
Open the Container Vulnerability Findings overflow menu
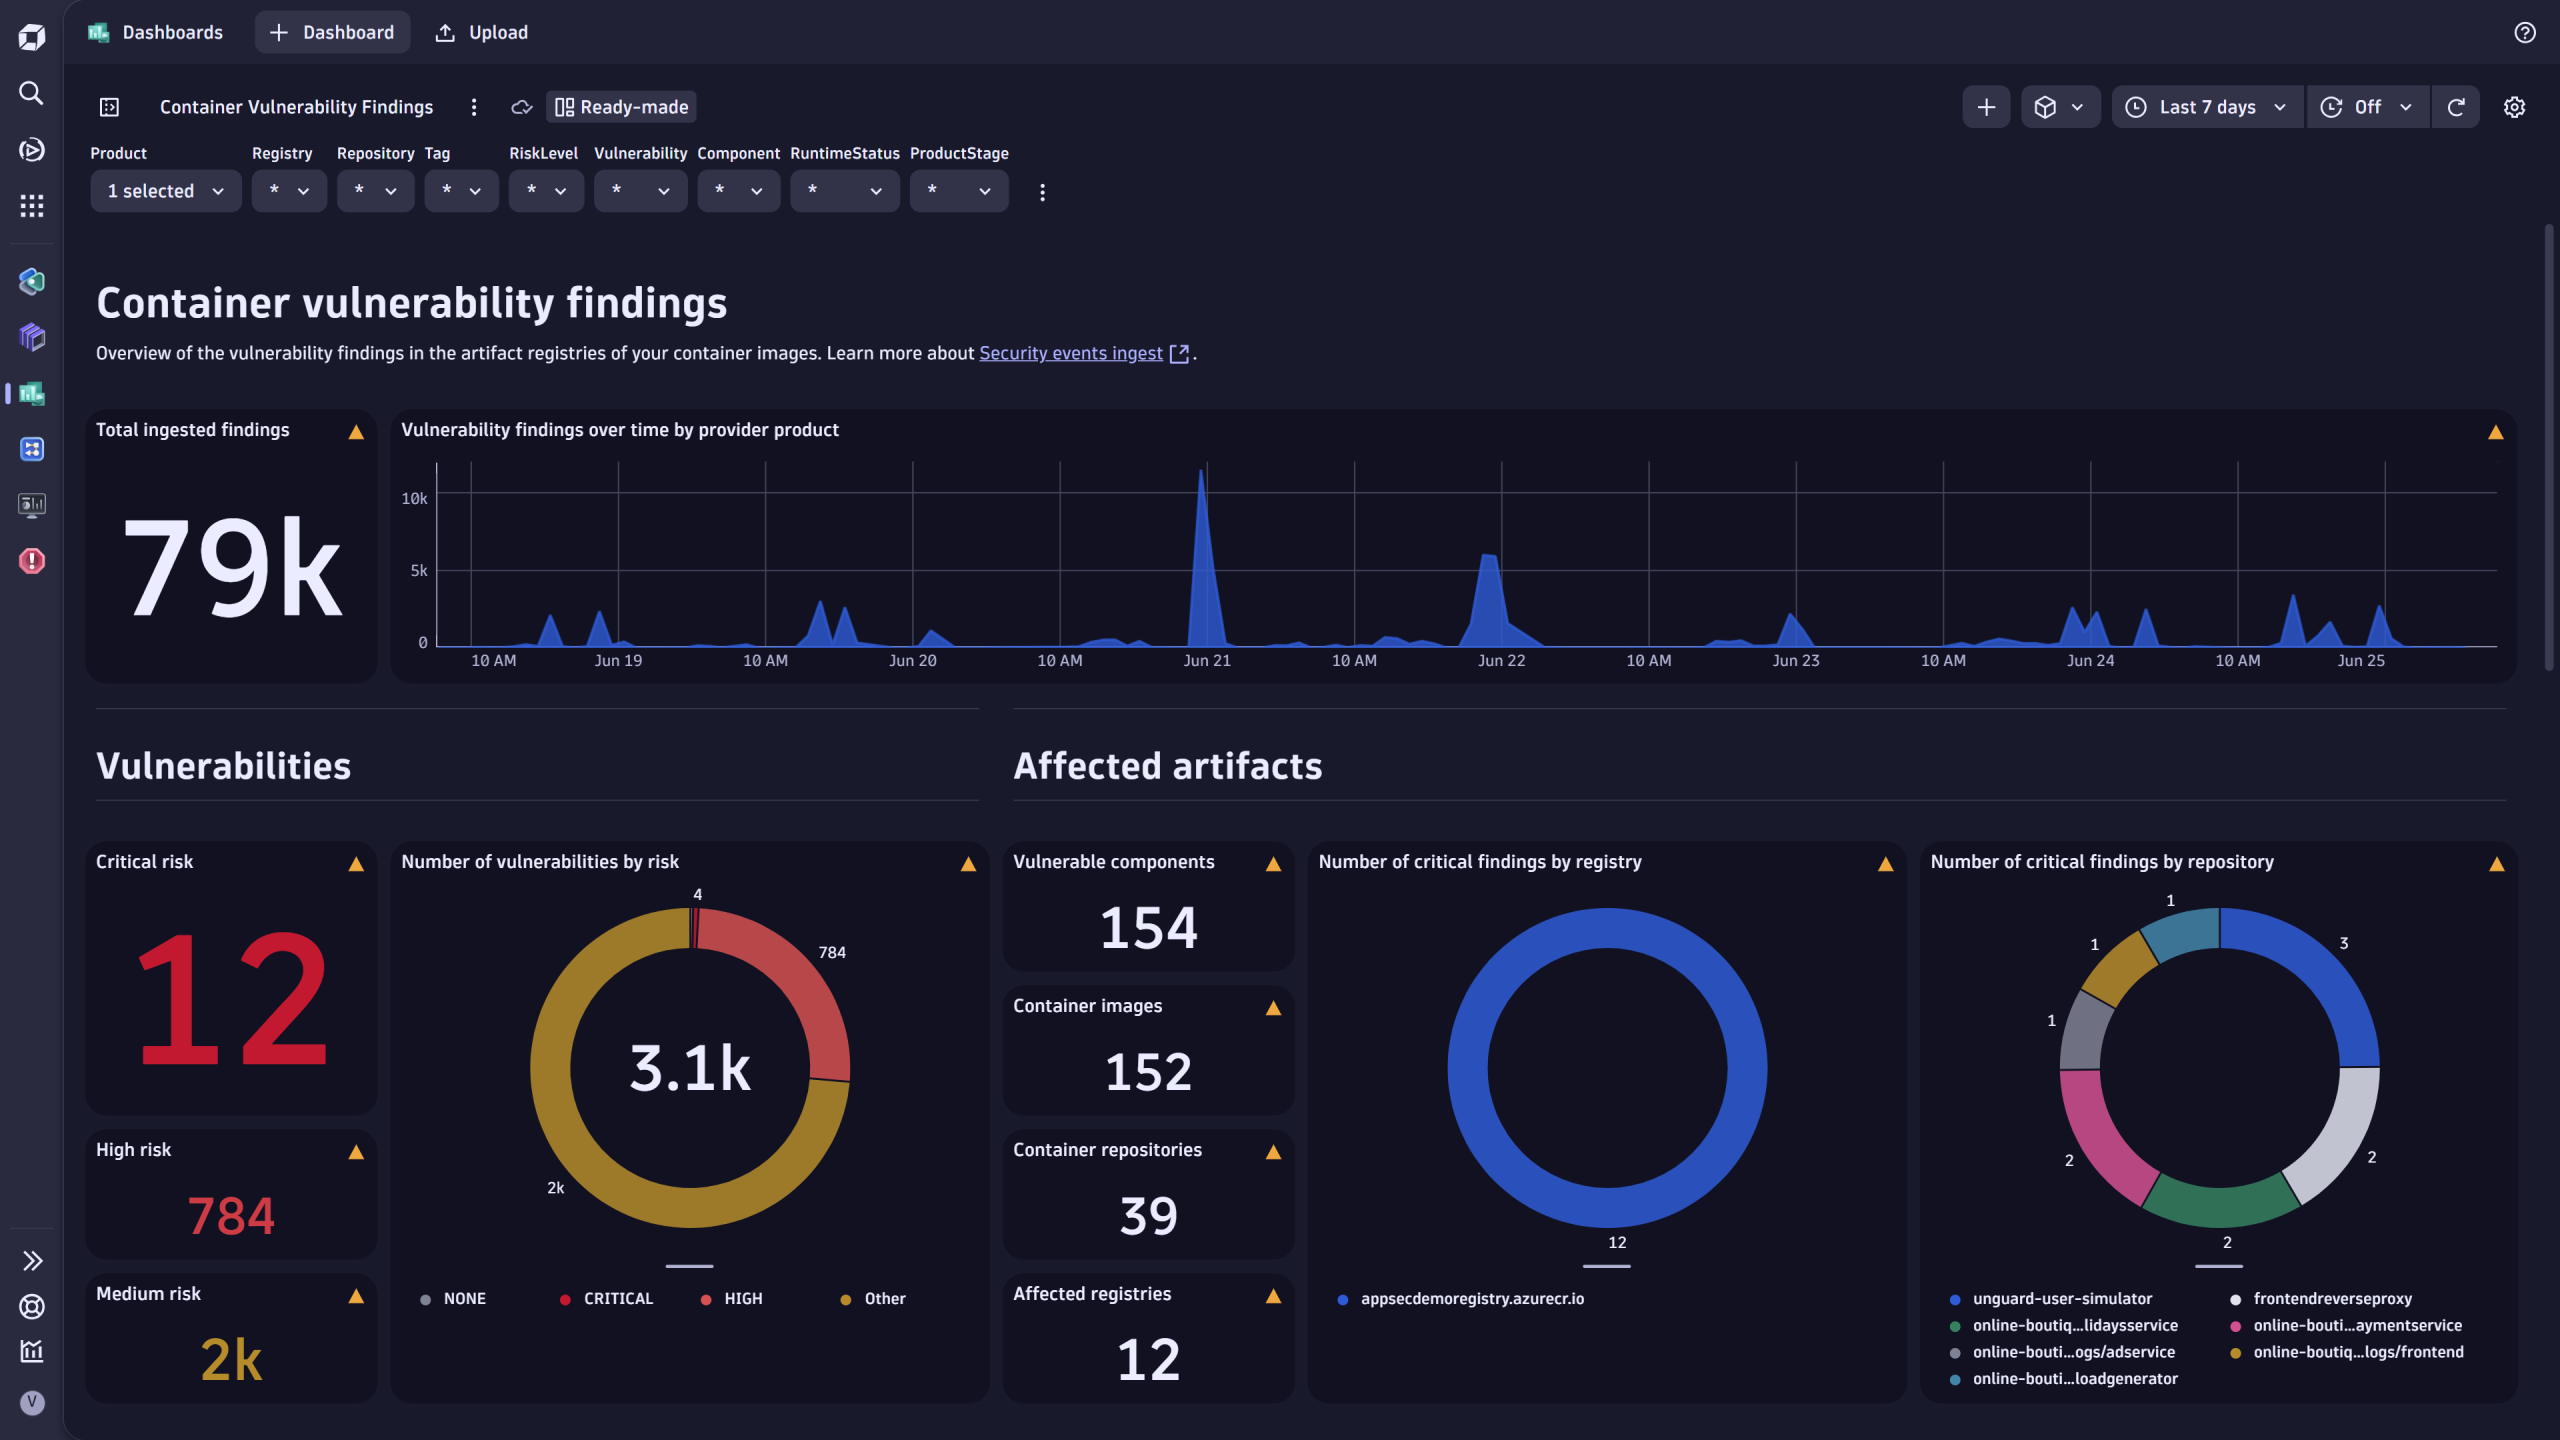click(473, 107)
